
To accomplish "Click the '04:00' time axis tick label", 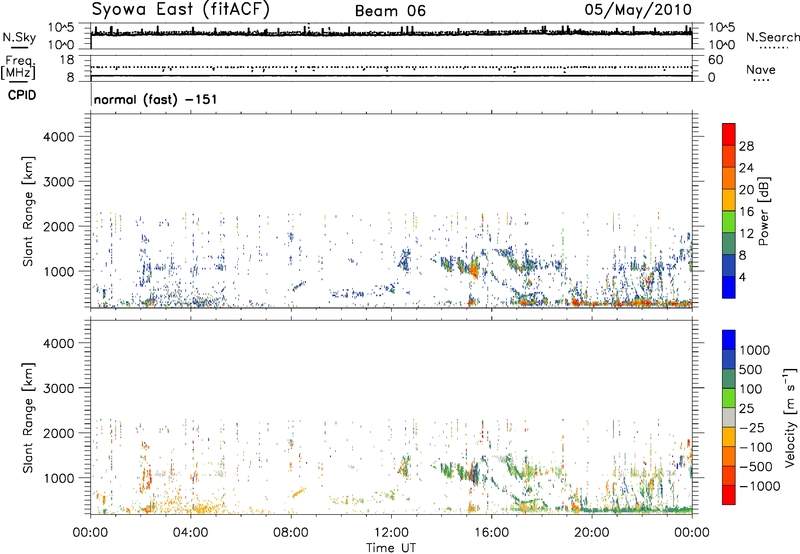I will 190,533.
